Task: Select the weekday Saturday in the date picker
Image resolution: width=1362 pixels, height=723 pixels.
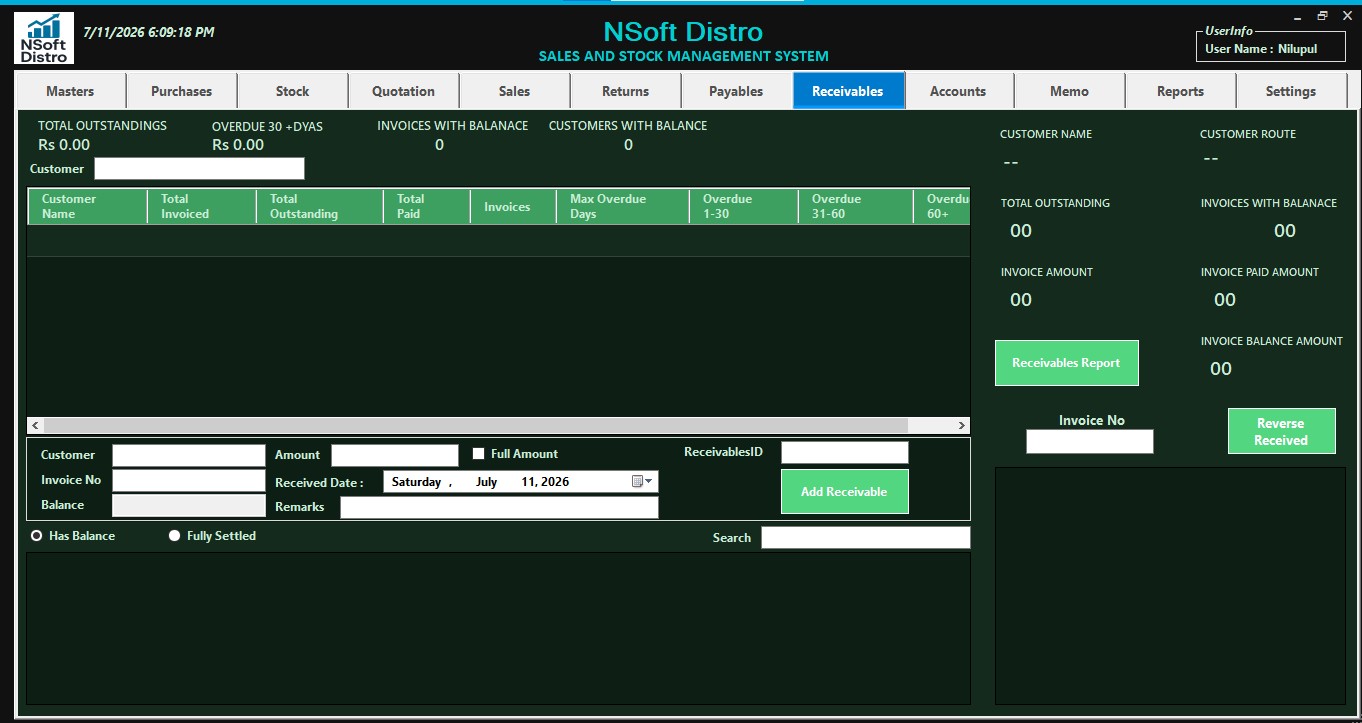Action: coord(416,482)
